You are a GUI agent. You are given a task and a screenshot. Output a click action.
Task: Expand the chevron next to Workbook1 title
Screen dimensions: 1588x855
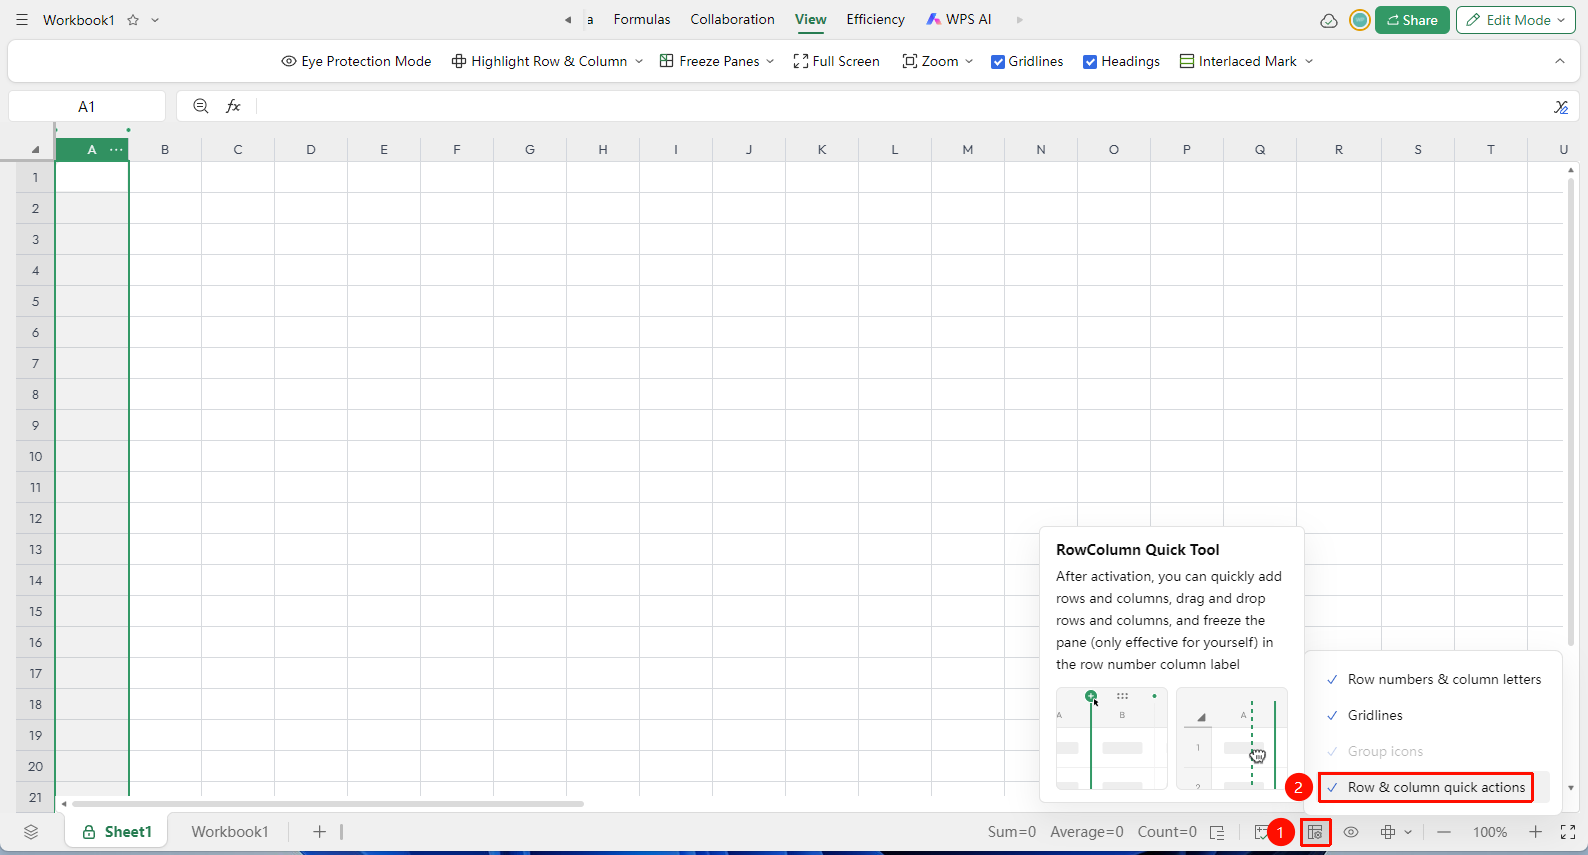coord(155,20)
